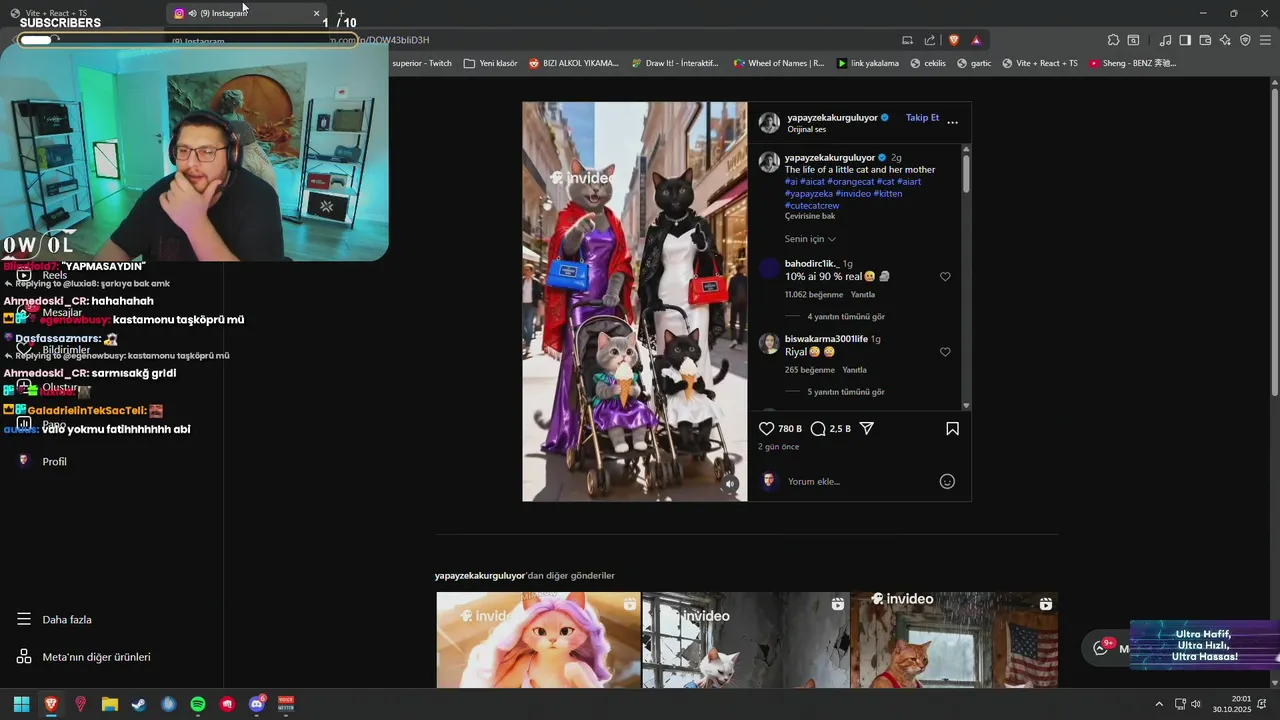This screenshot has height=720, width=1280.
Task: Open the emoji picker in comment box
Action: pos(947,481)
